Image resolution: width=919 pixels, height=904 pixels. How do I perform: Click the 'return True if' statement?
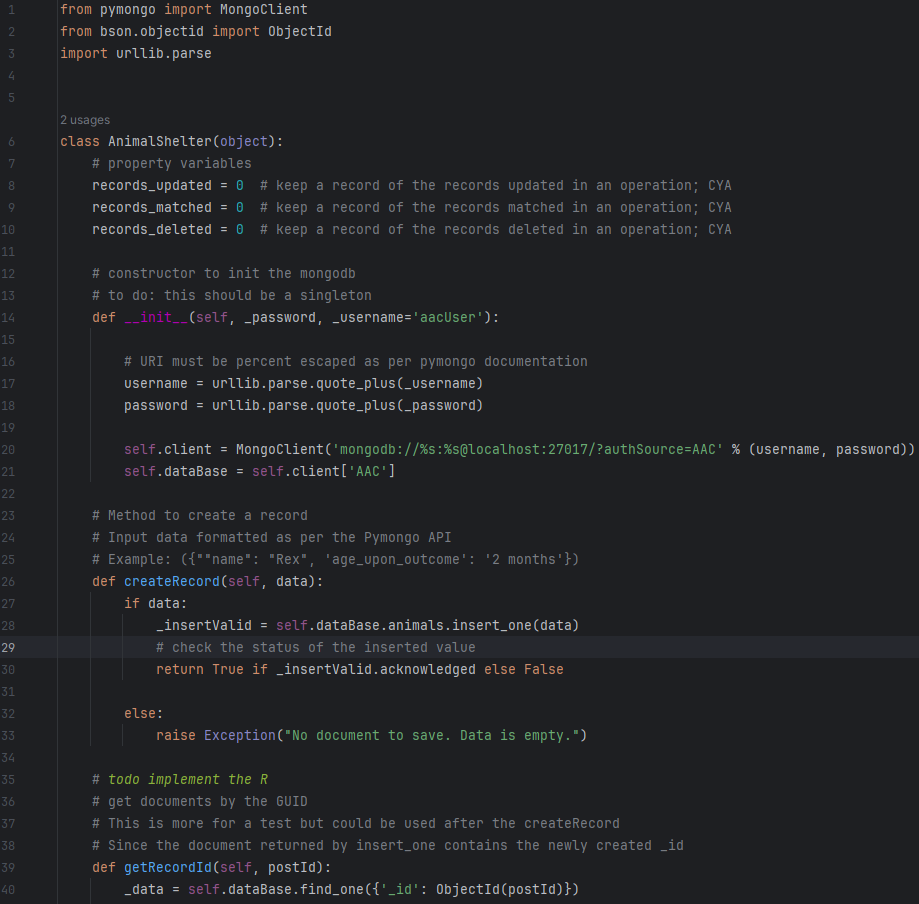coord(359,669)
